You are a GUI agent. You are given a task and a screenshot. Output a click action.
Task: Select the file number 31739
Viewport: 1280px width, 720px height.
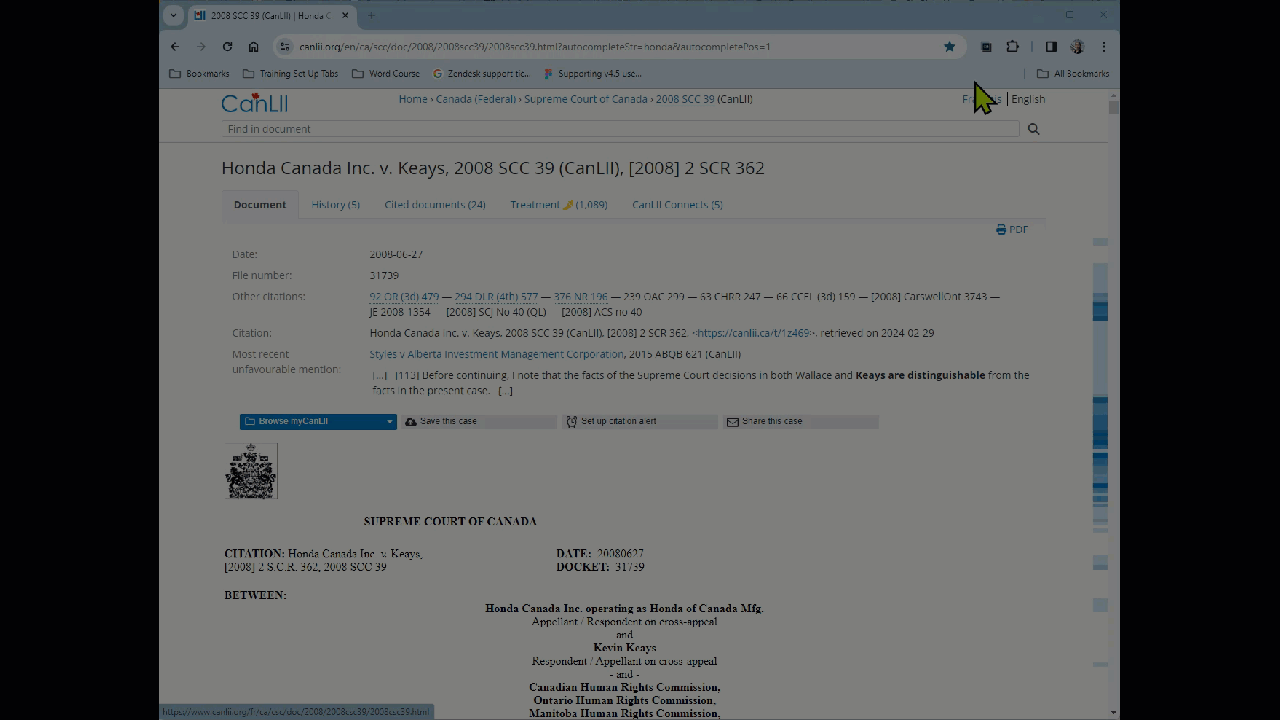[x=384, y=275]
